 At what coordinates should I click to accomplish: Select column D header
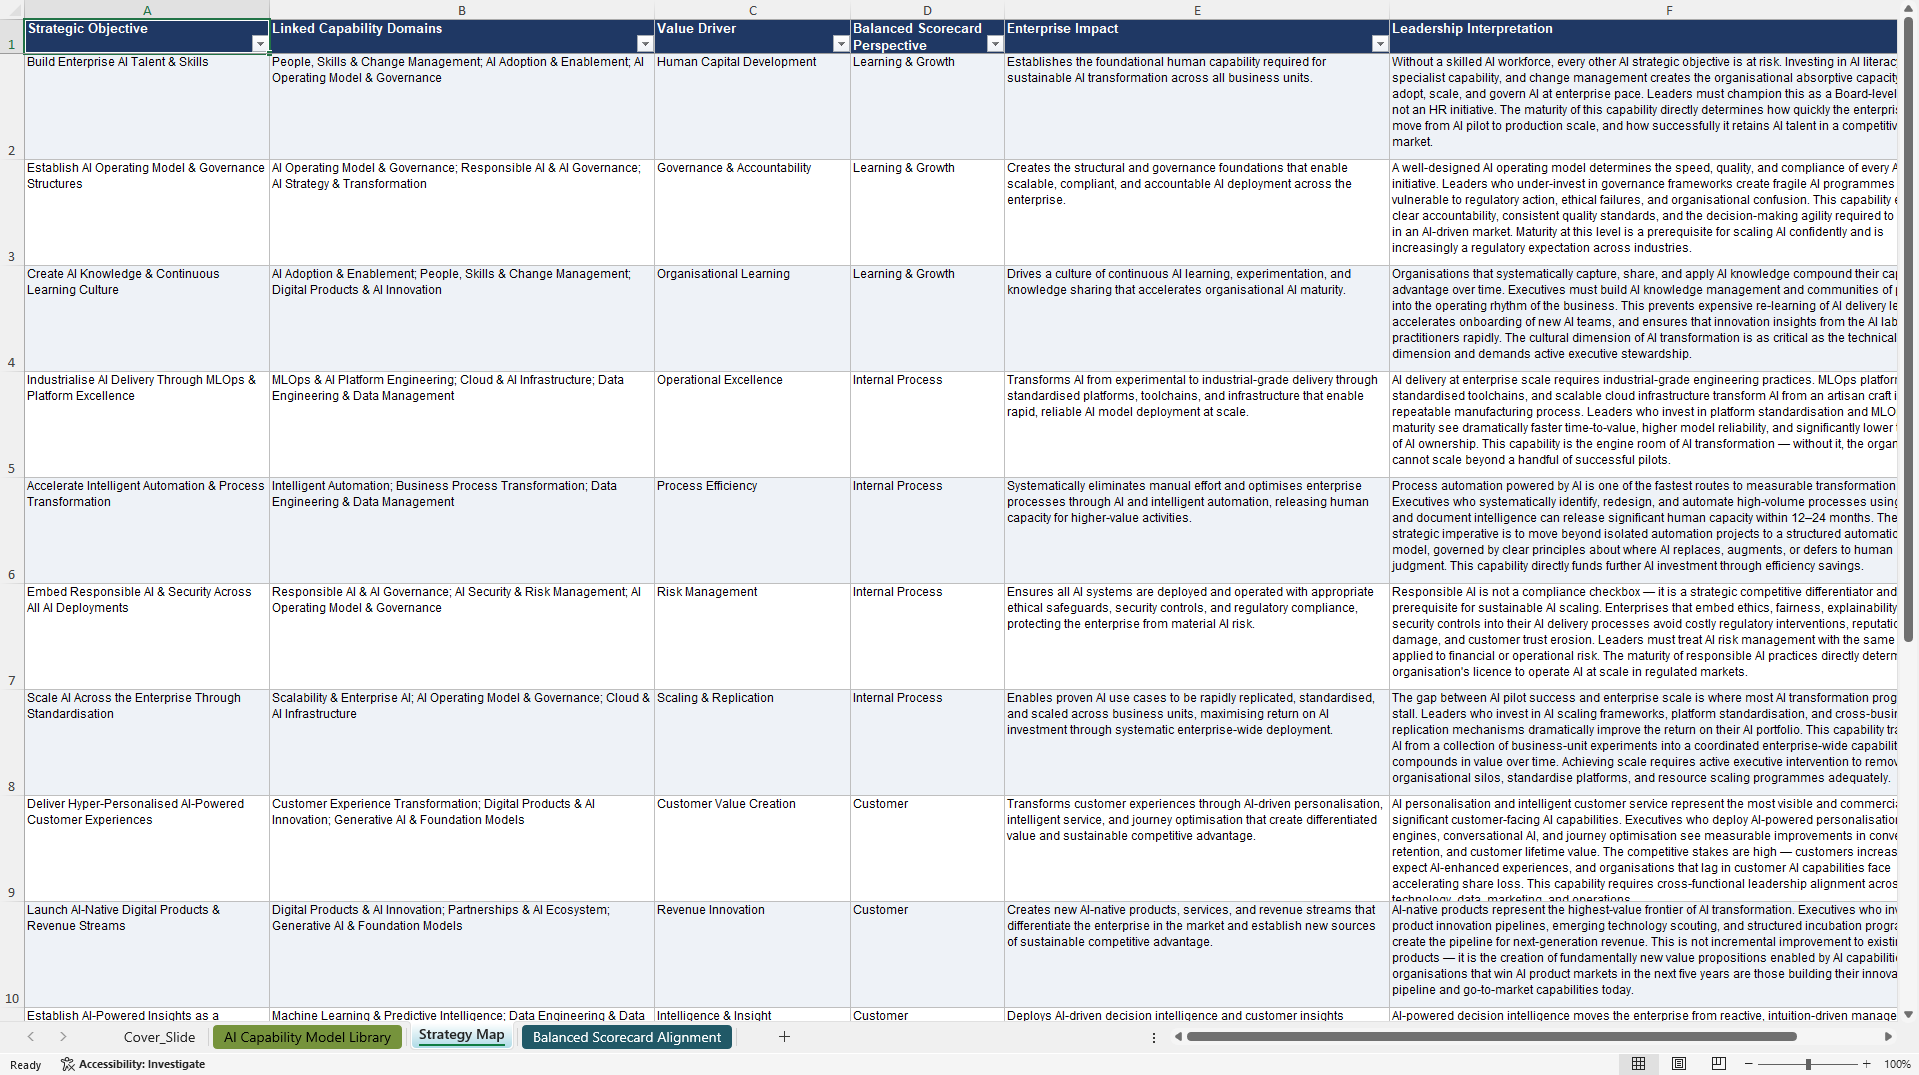(927, 10)
